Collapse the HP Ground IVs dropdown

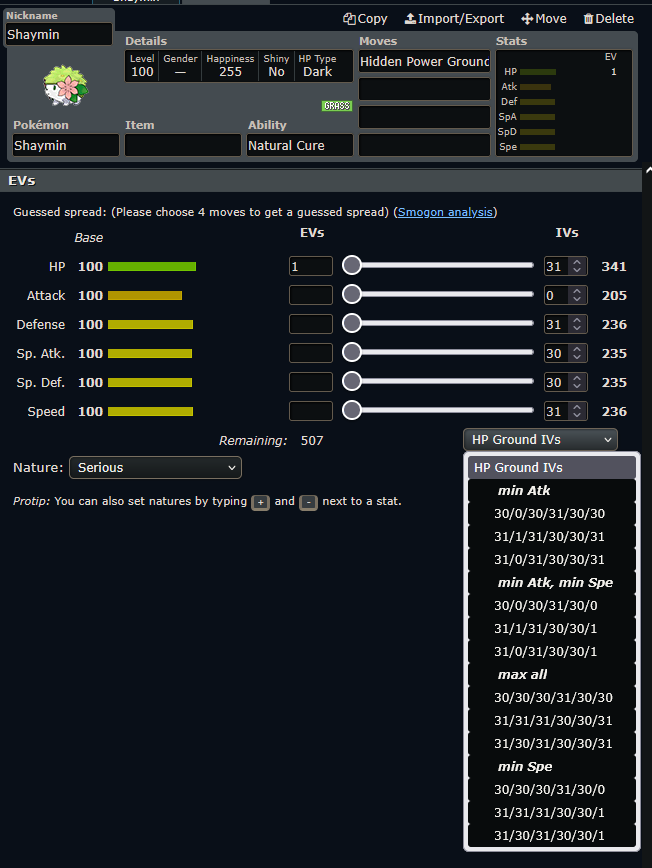(x=540, y=439)
